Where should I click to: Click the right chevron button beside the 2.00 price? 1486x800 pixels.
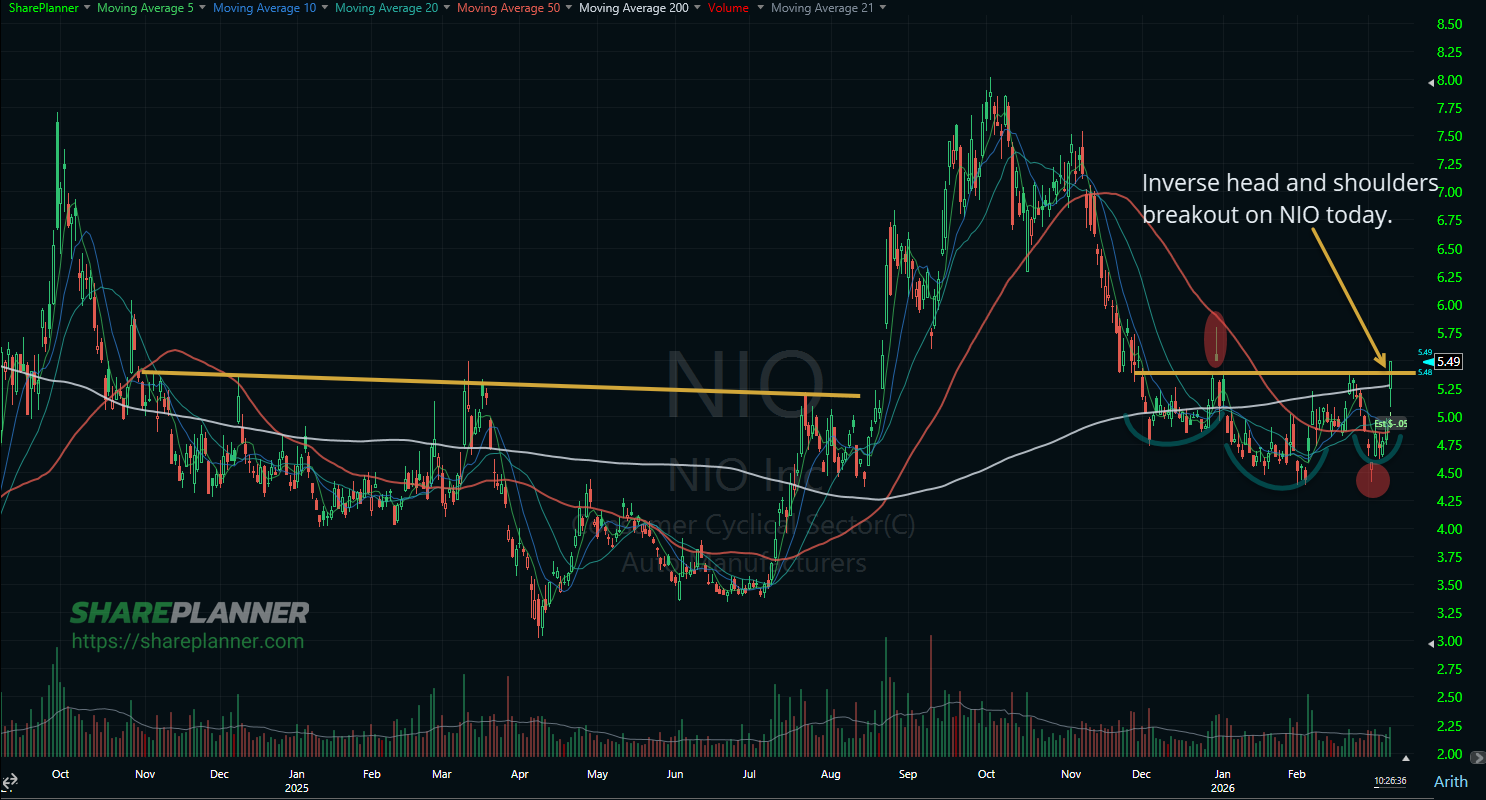1477,758
